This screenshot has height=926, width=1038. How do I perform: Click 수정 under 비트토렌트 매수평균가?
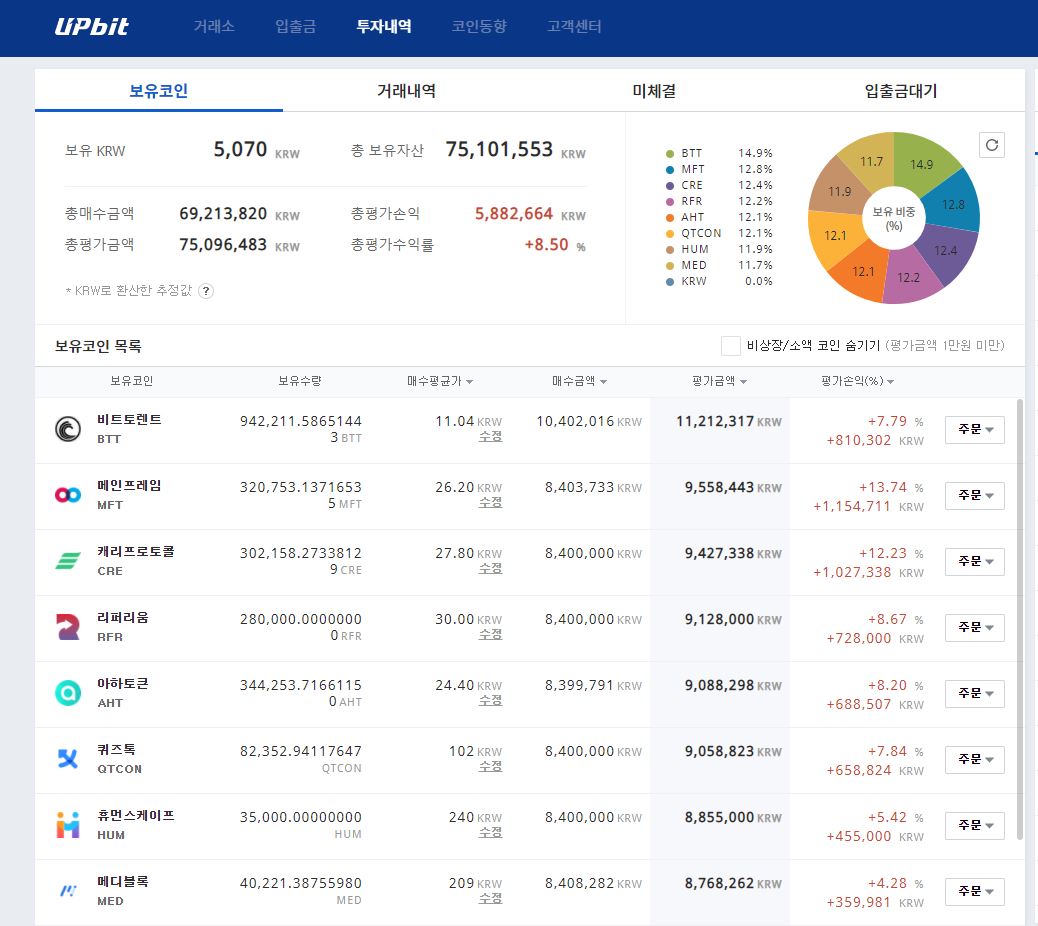[490, 439]
